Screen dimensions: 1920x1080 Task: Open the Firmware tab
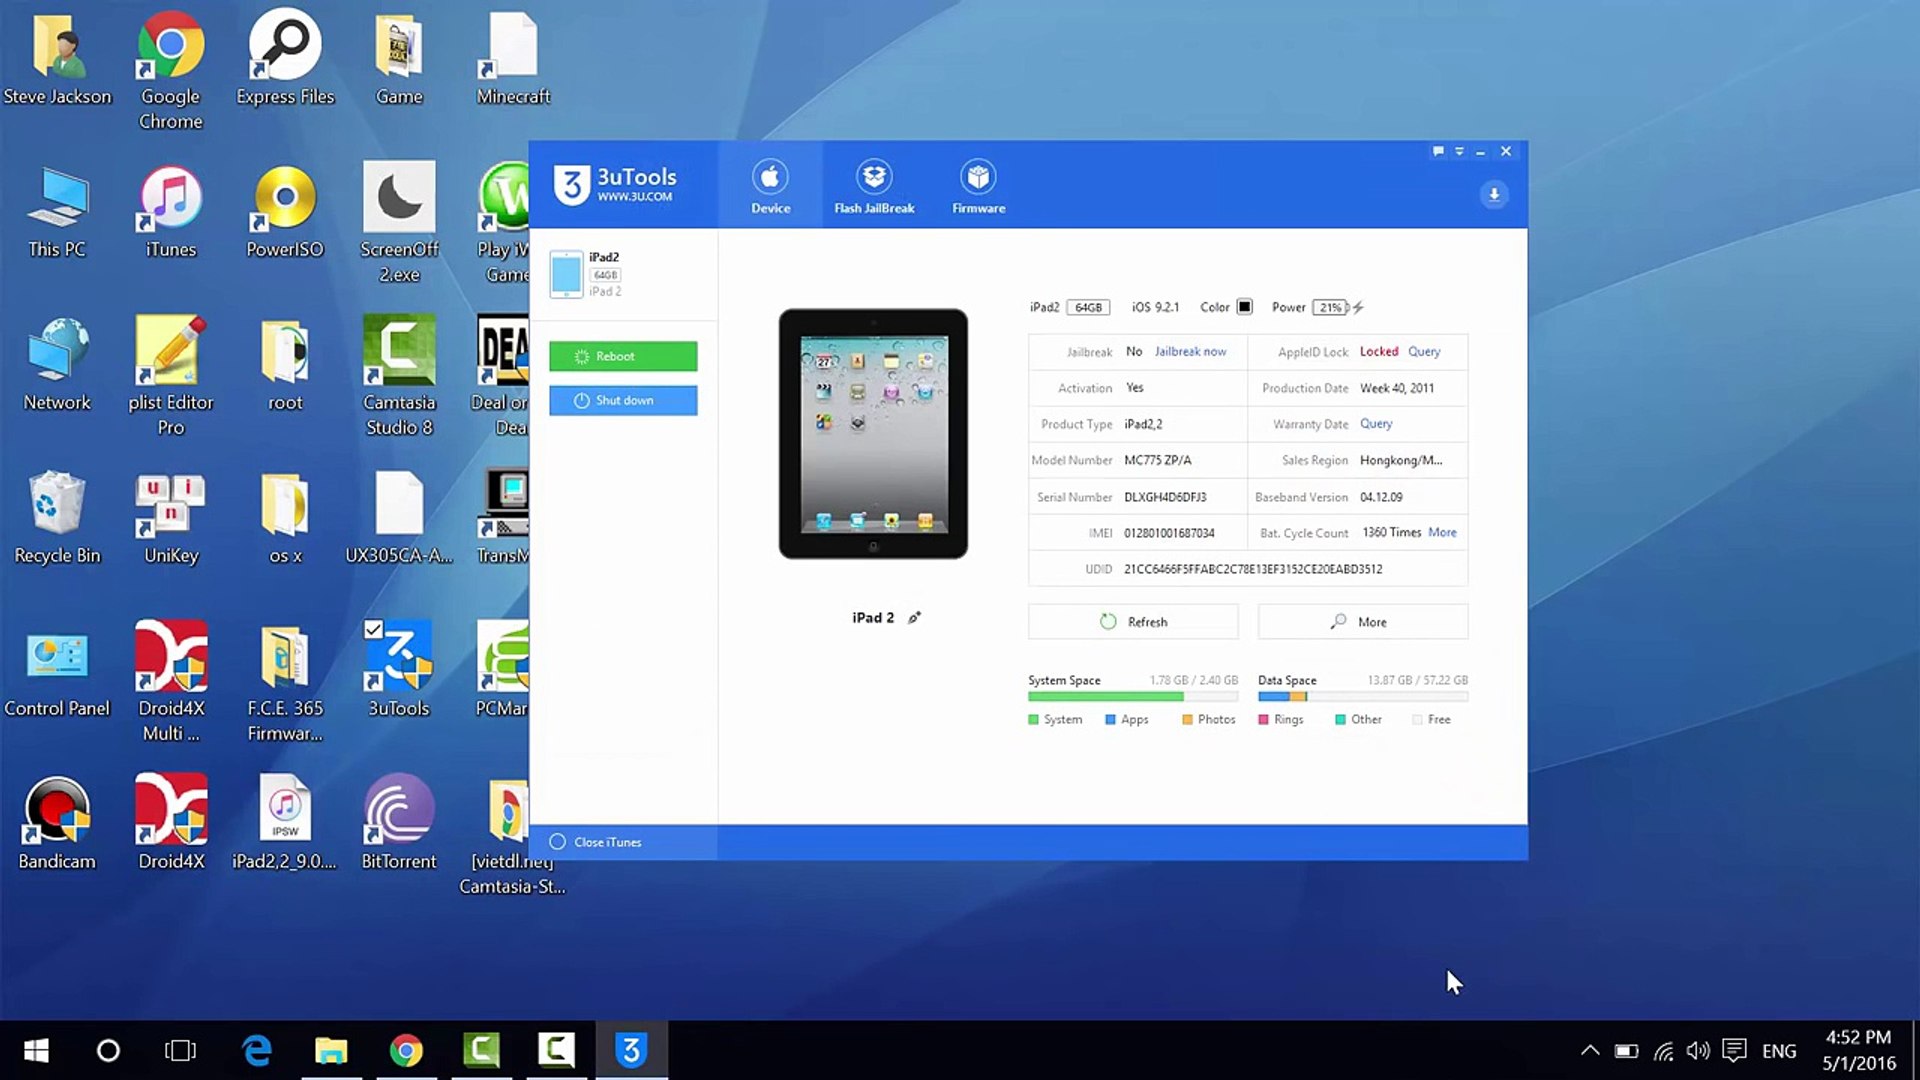point(978,186)
